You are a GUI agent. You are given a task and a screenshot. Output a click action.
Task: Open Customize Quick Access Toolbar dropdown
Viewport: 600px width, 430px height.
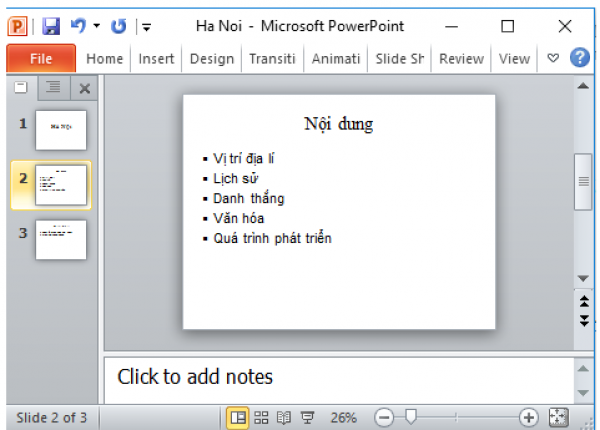[146, 27]
